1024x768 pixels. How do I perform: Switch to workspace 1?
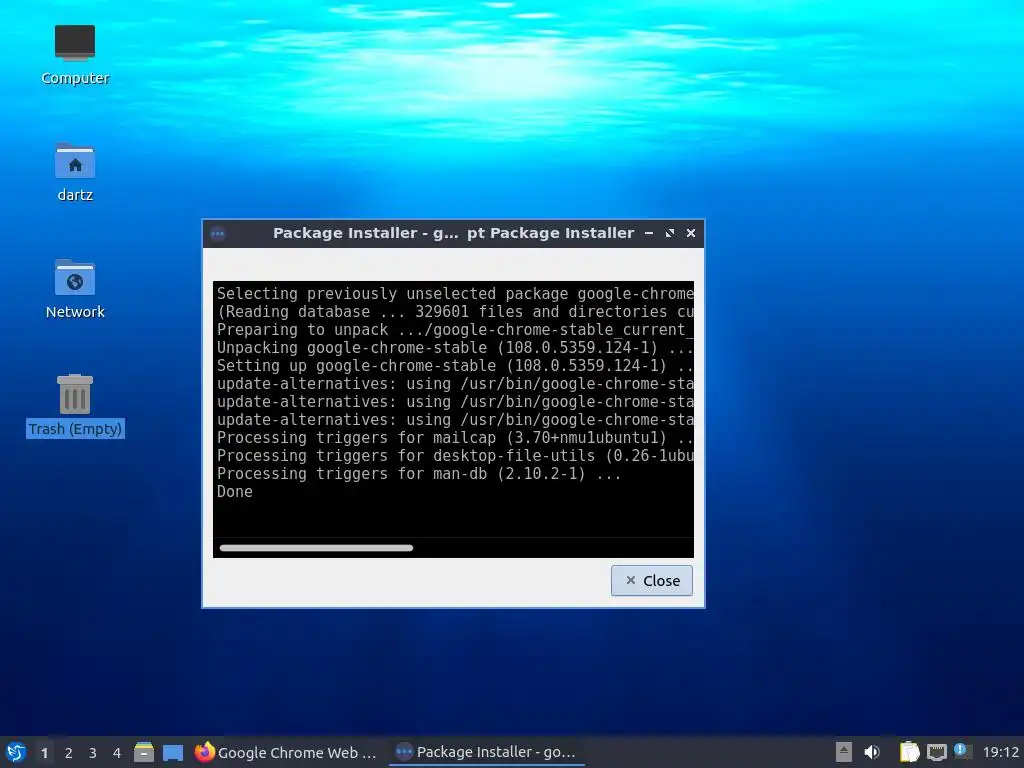click(44, 753)
